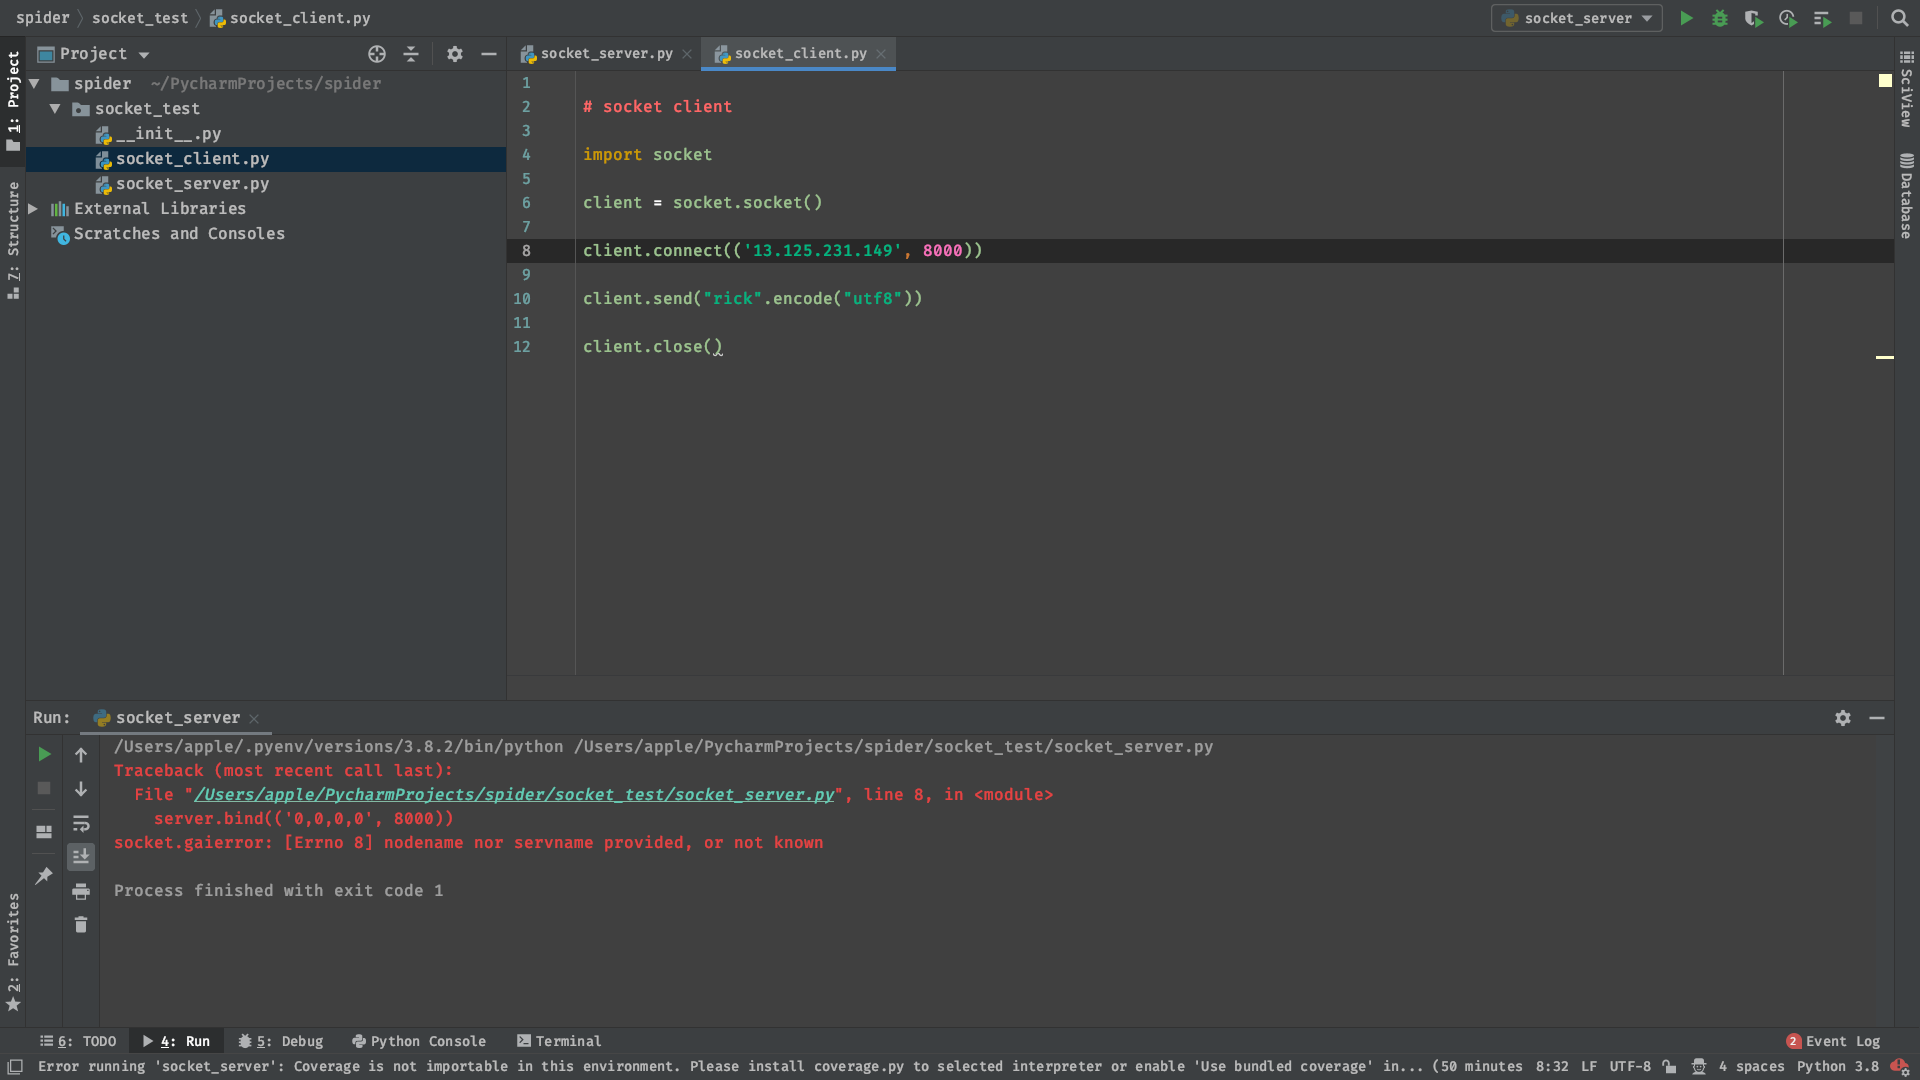Toggle soft-wrap in the run console

click(x=81, y=823)
